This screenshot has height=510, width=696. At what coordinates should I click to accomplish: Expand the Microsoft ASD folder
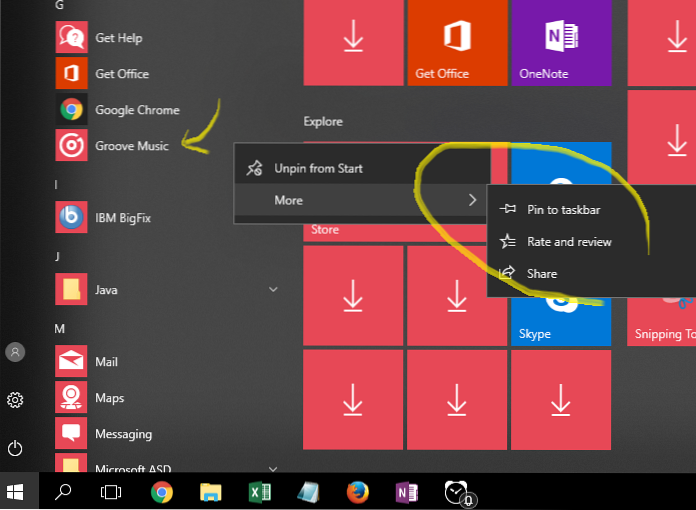click(x=273, y=467)
